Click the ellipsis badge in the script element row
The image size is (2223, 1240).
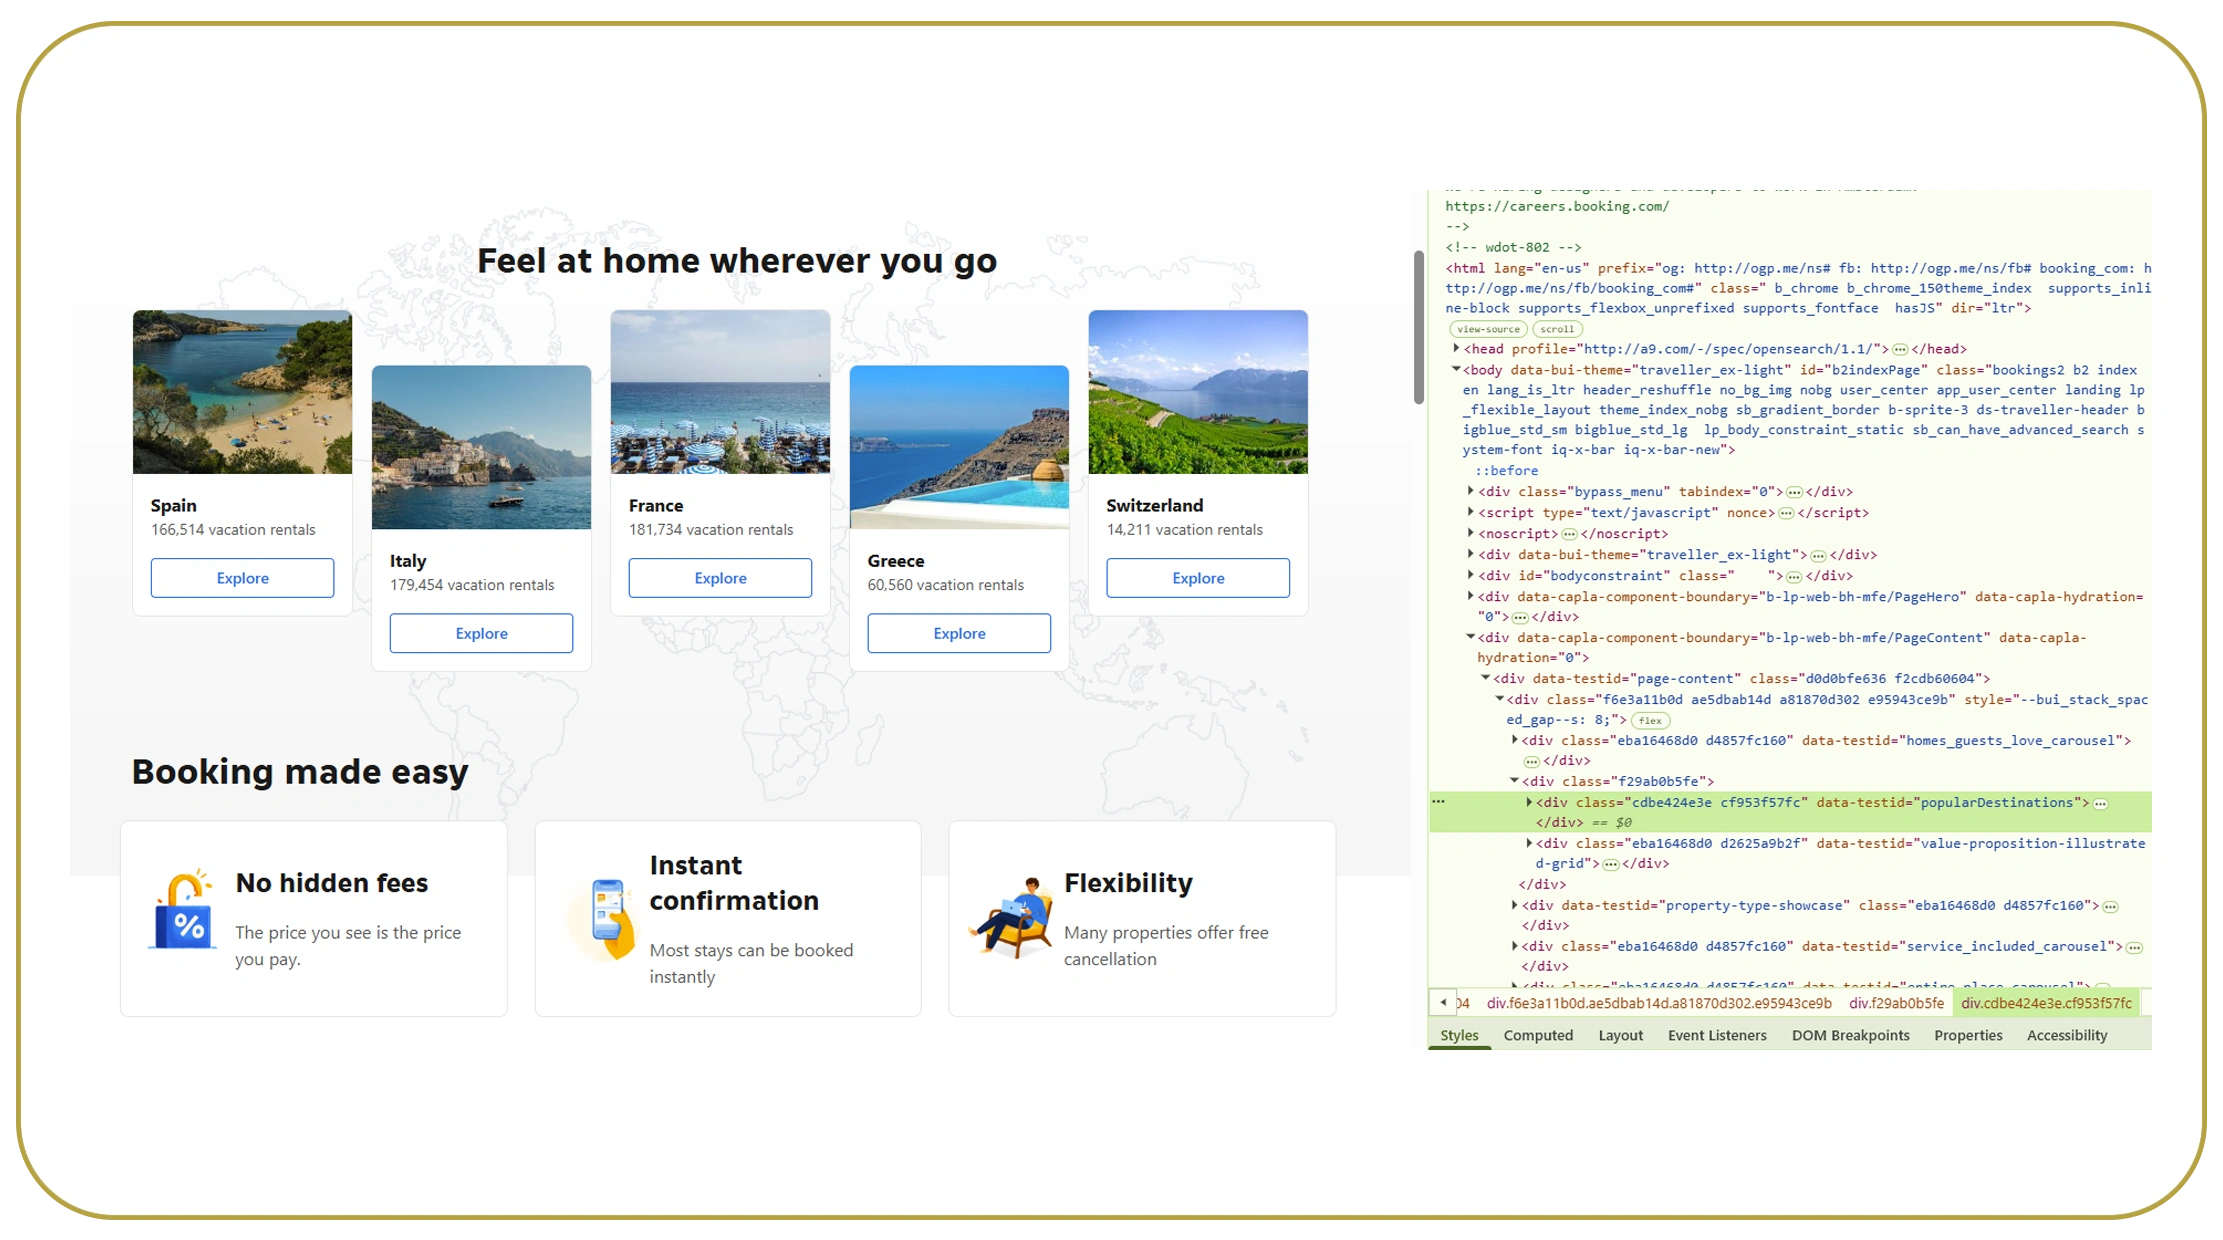1786,513
